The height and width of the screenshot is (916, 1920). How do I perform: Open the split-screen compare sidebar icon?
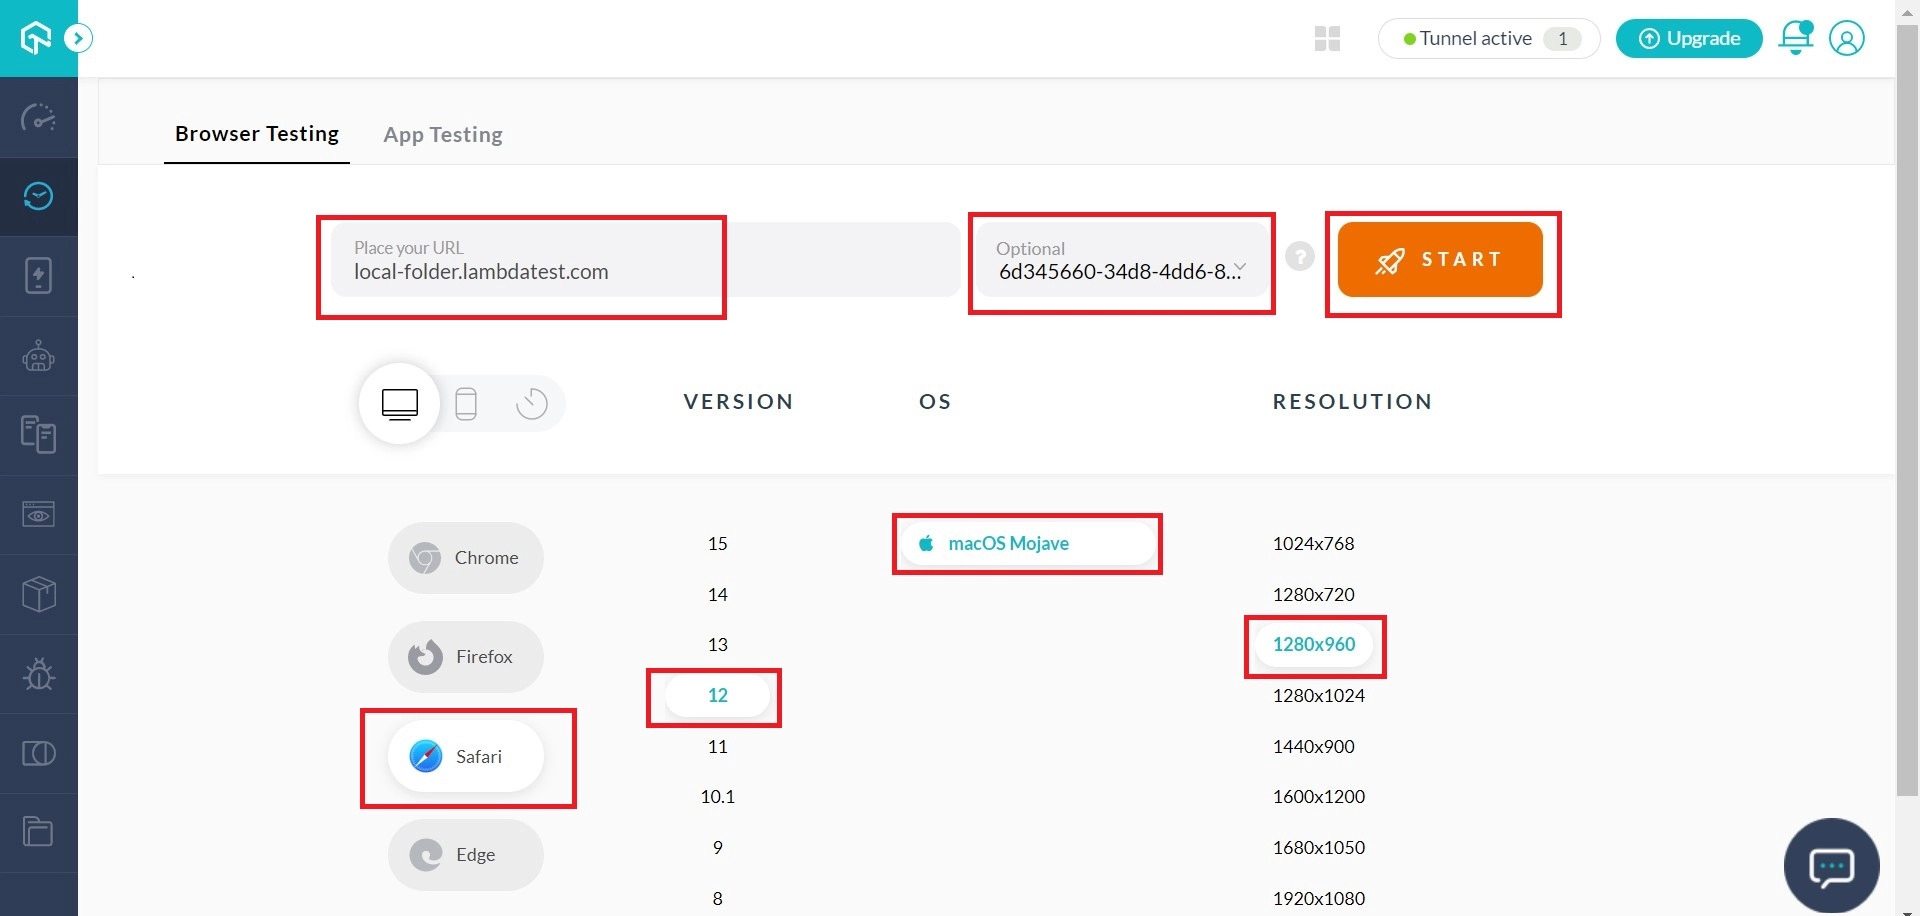click(x=38, y=753)
